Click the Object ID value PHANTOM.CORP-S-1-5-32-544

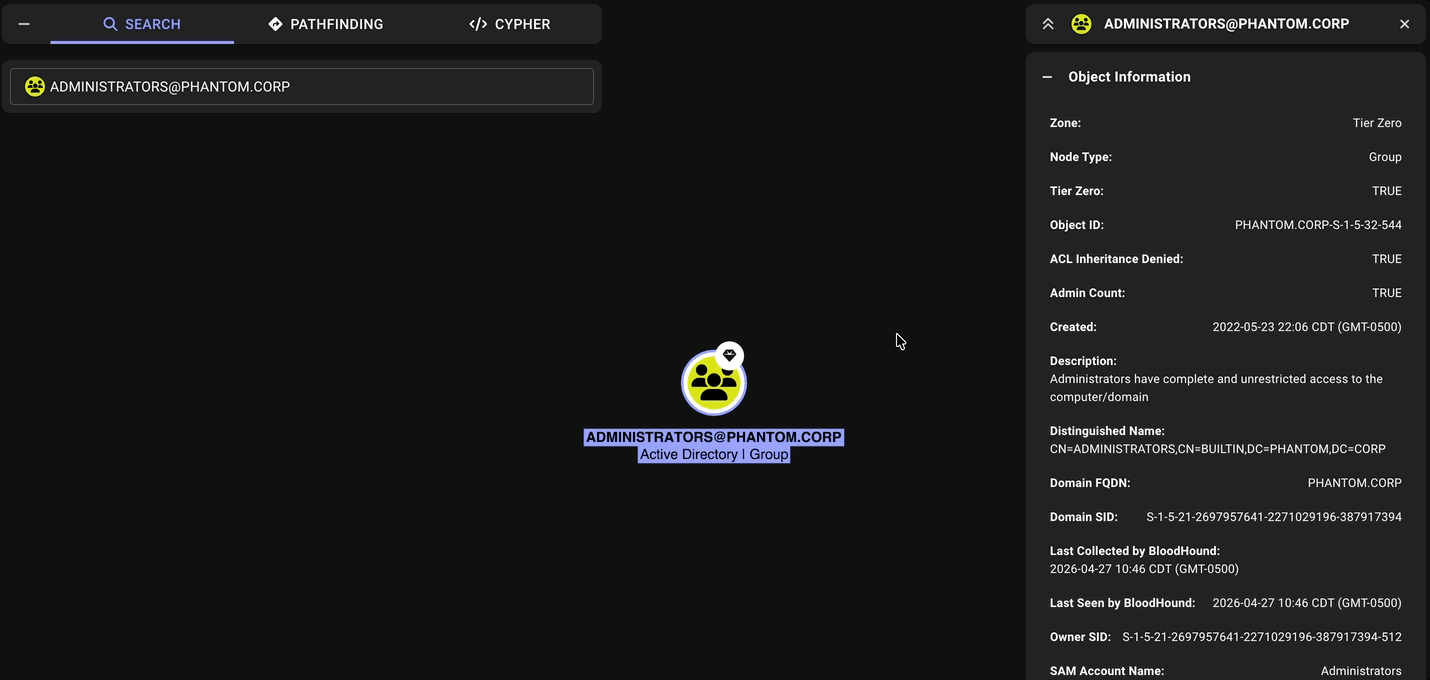[1318, 225]
